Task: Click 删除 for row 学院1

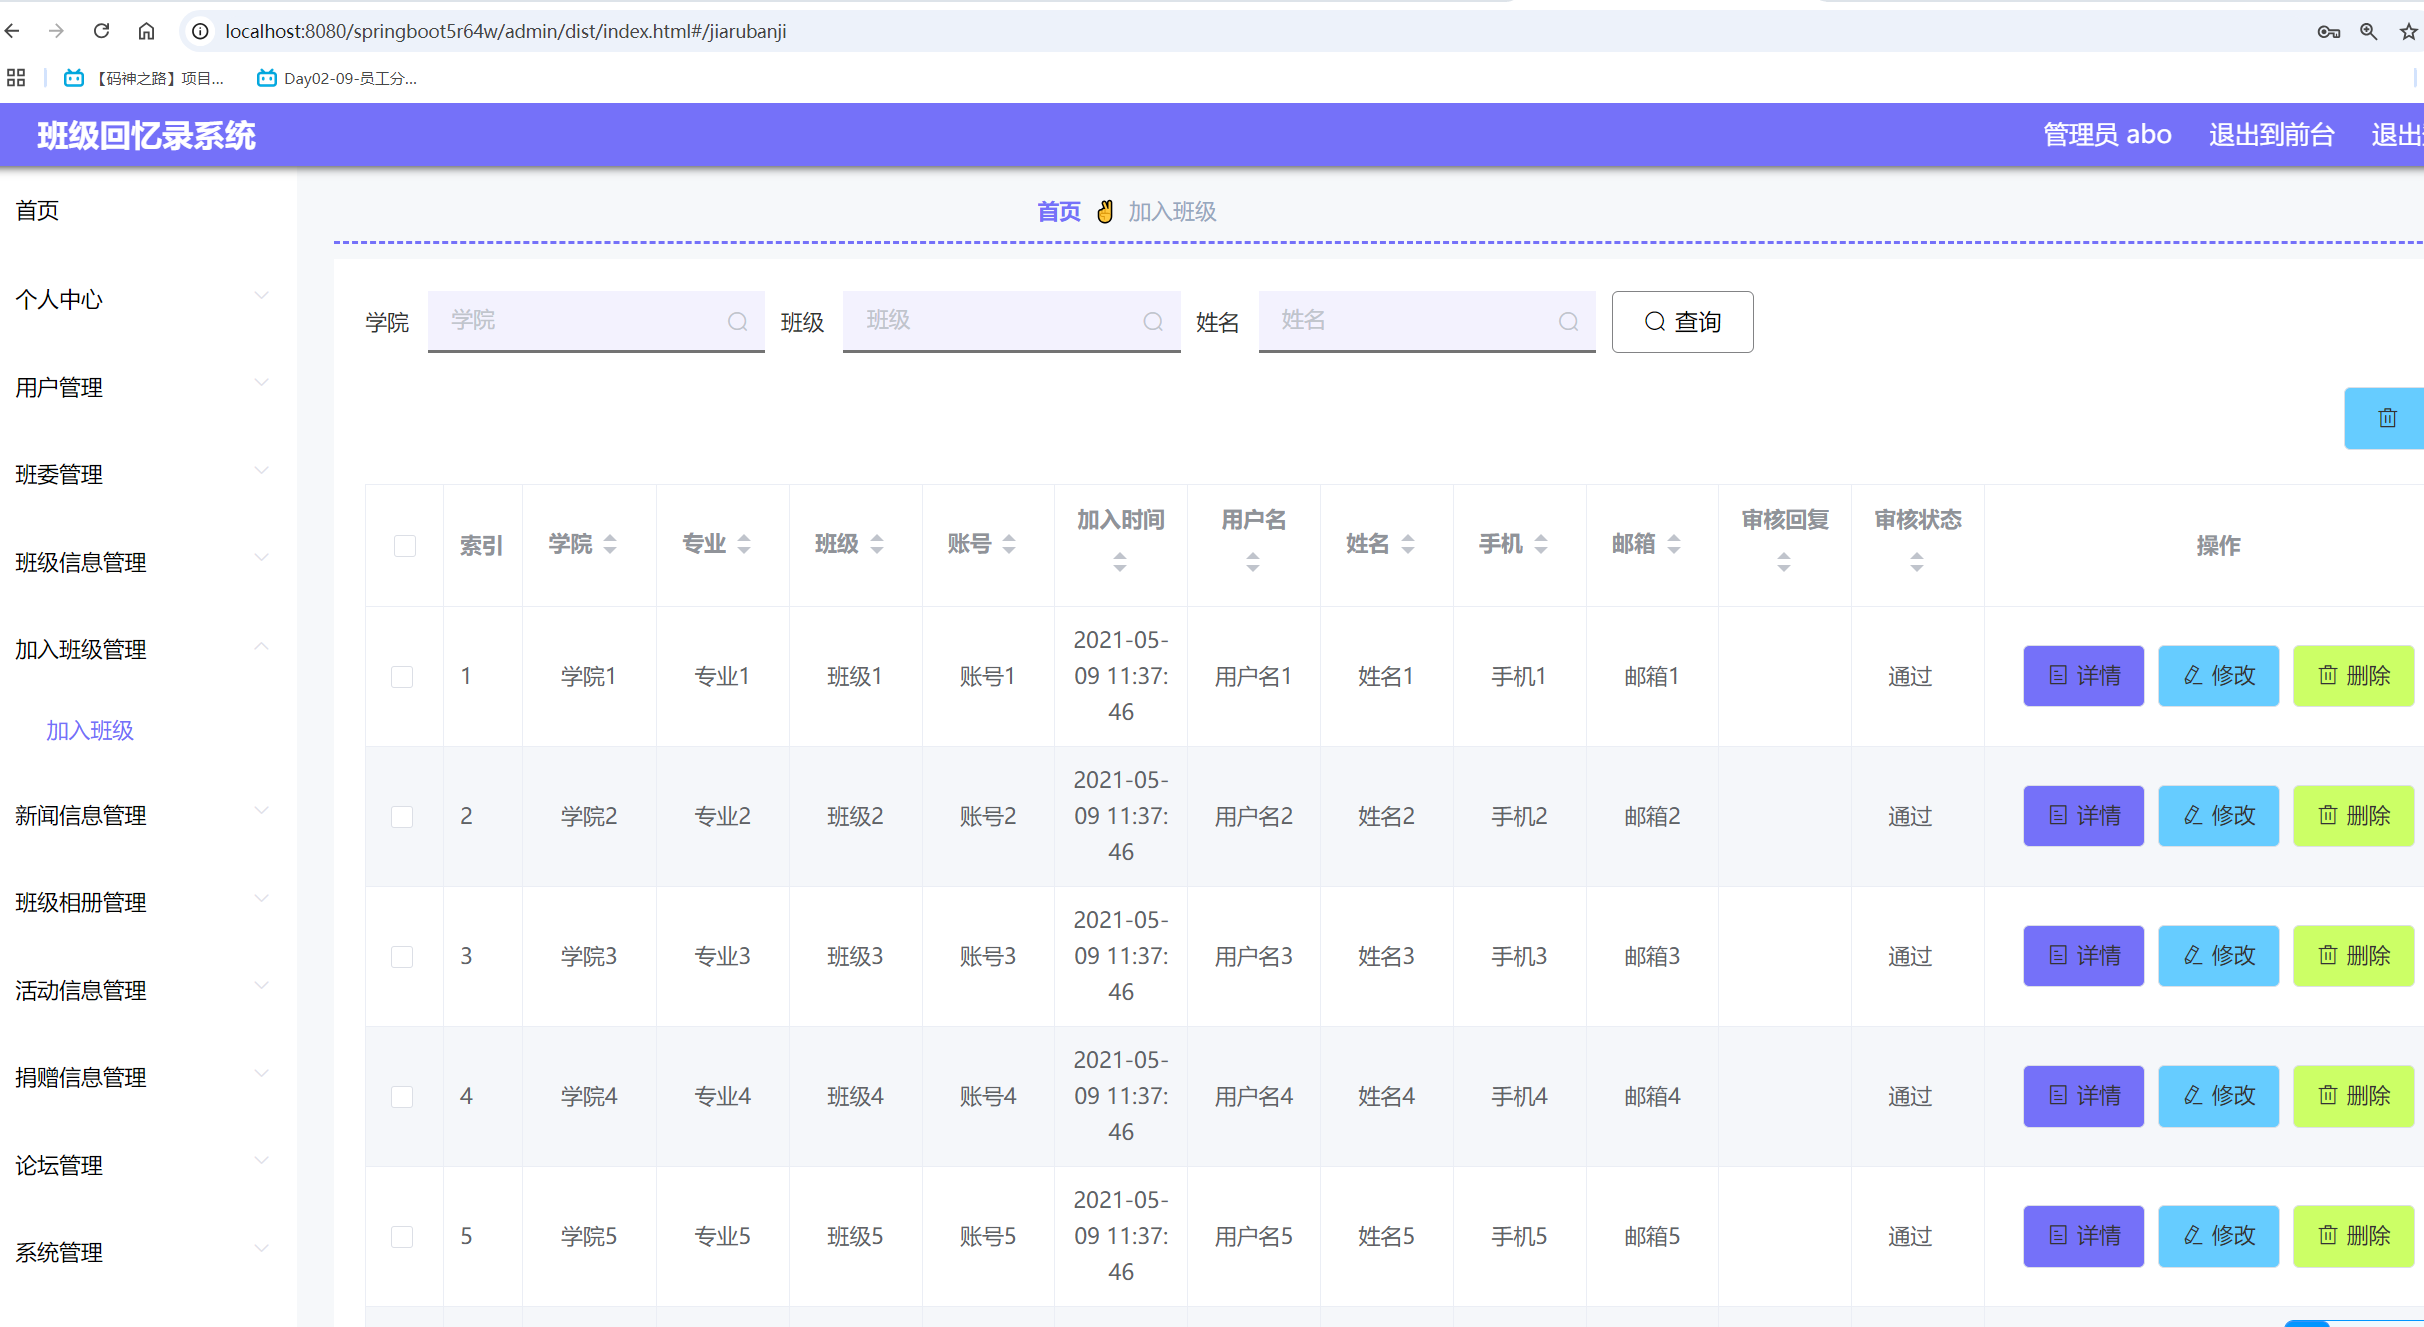Action: tap(2353, 676)
